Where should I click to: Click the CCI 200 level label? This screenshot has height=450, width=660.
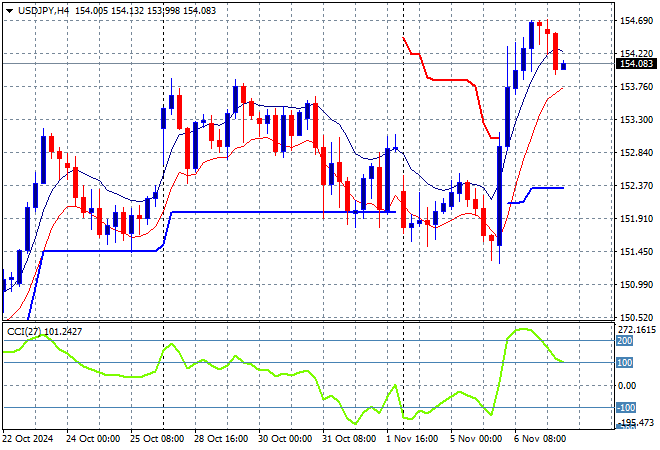625,341
